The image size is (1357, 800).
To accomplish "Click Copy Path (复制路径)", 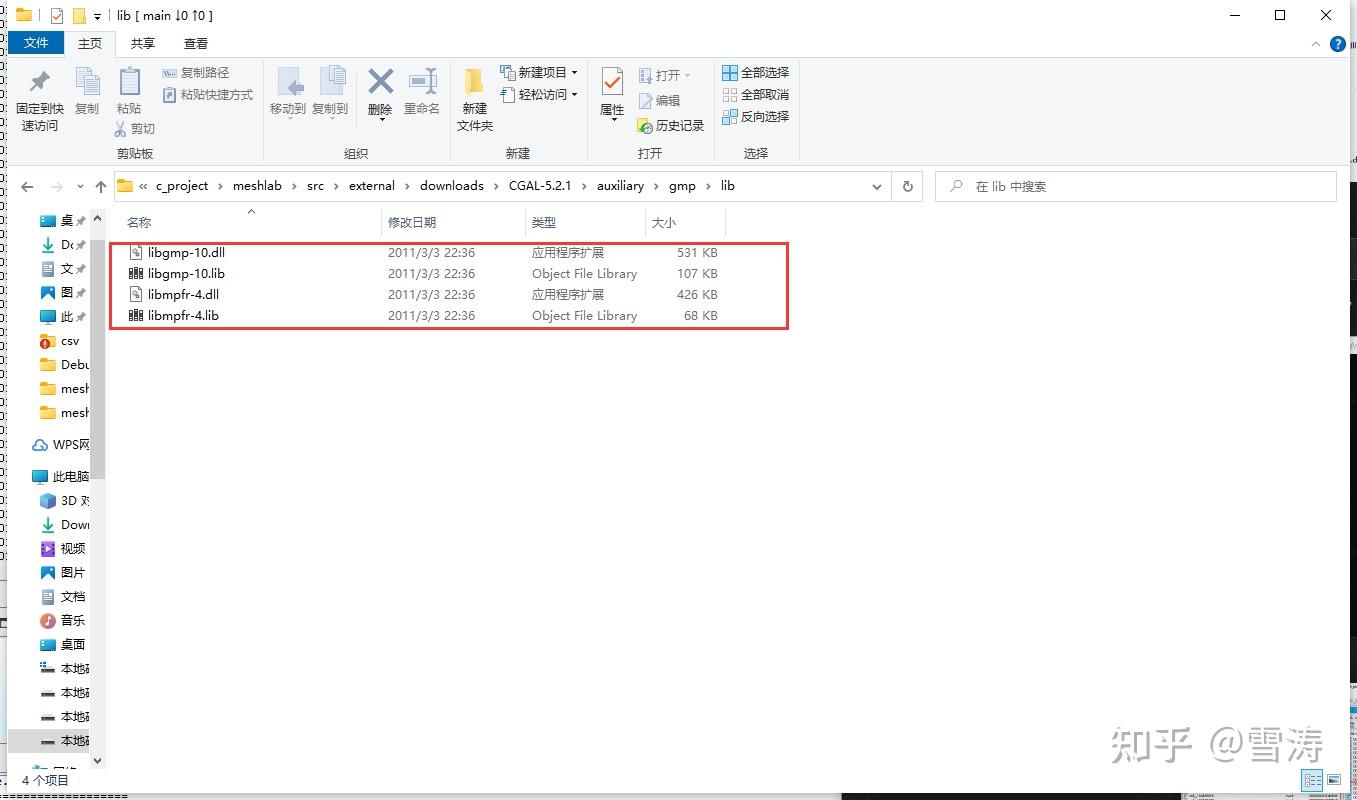I will 196,73.
